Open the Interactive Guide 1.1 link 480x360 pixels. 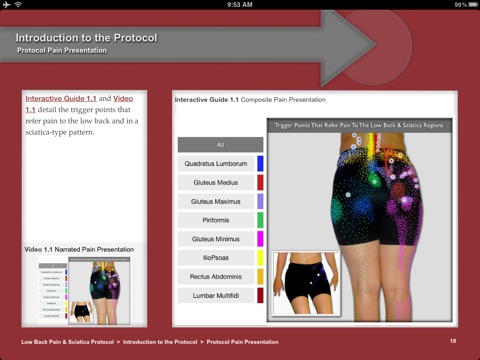pos(61,98)
